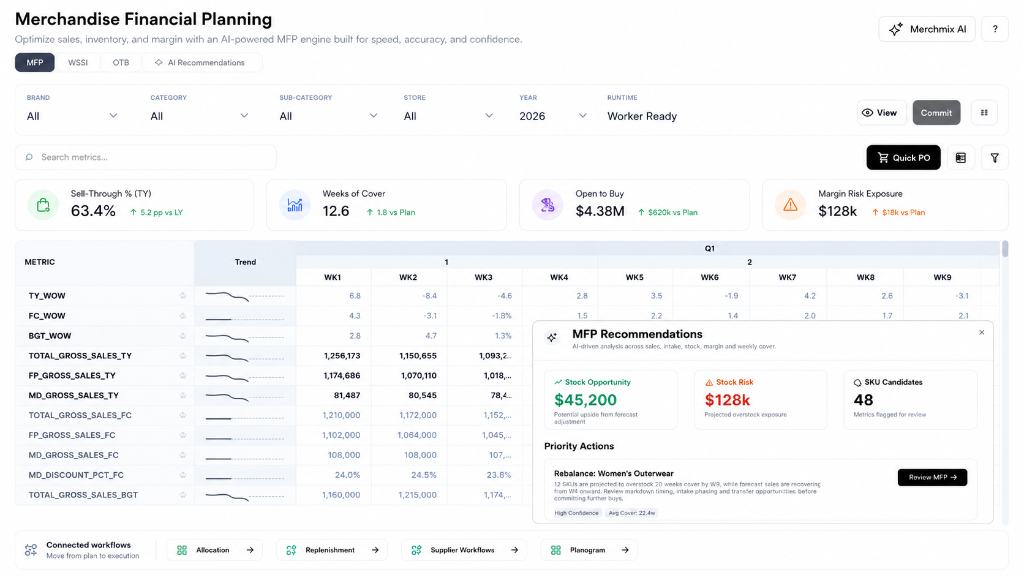The image size is (1024, 576).
Task: Click the table's vertical scrollbar
Action: (x=1004, y=249)
